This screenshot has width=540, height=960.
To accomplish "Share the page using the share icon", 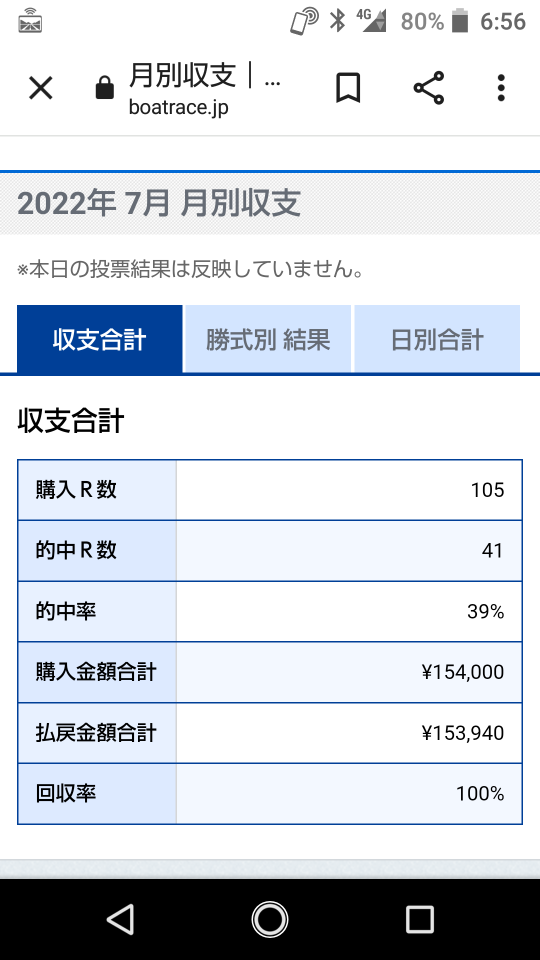I will pos(429,88).
